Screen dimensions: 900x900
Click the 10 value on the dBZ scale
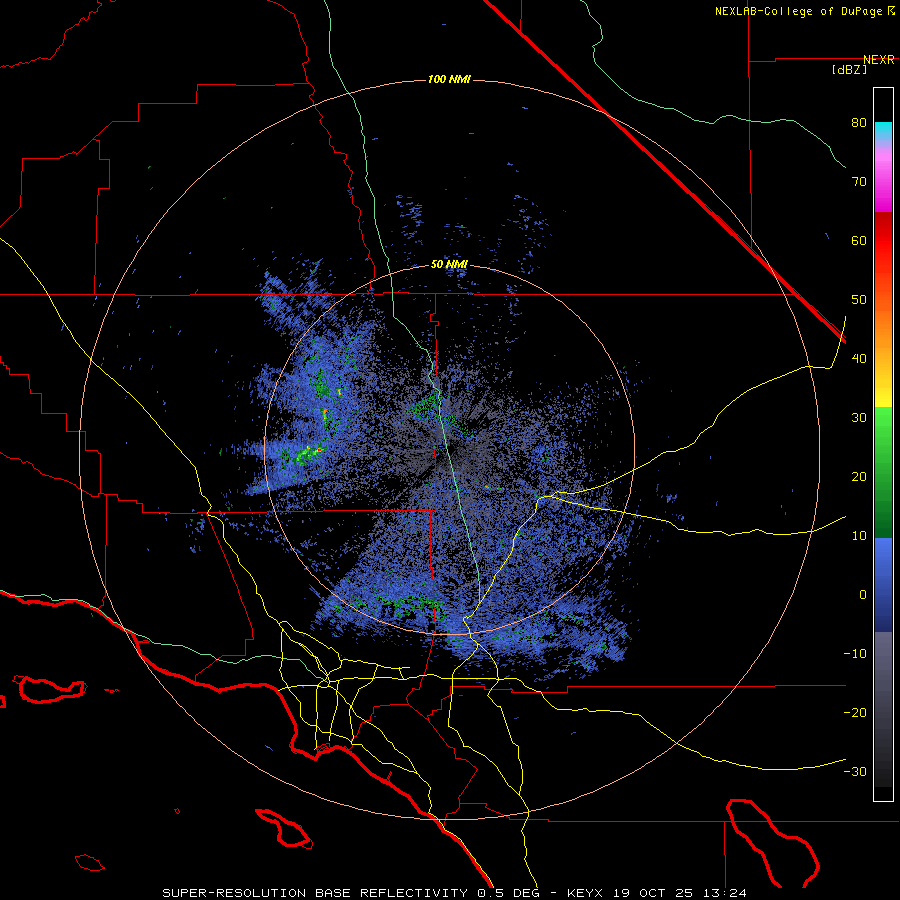[x=859, y=536]
